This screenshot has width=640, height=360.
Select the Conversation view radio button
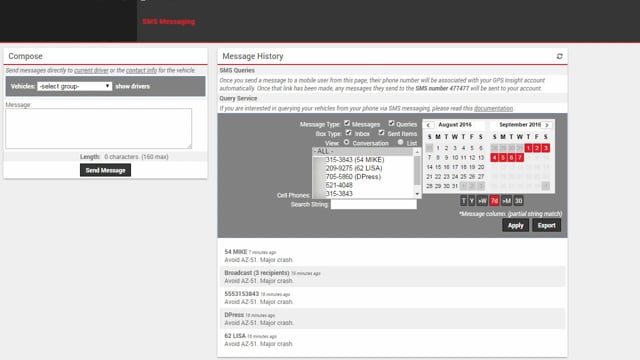tap(347, 142)
